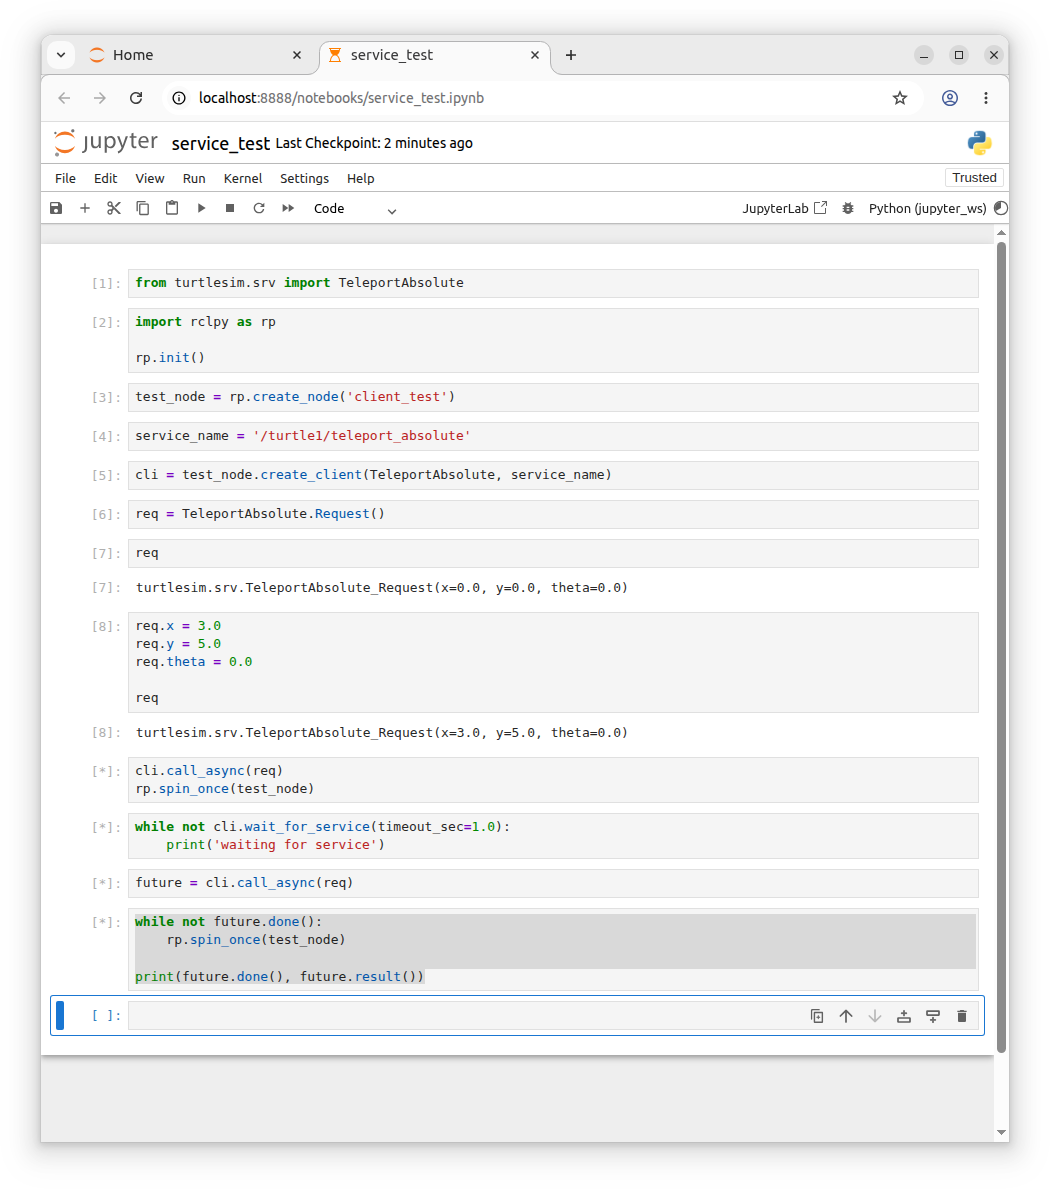Open a new browser tab
This screenshot has width=1050, height=1189.
(571, 55)
